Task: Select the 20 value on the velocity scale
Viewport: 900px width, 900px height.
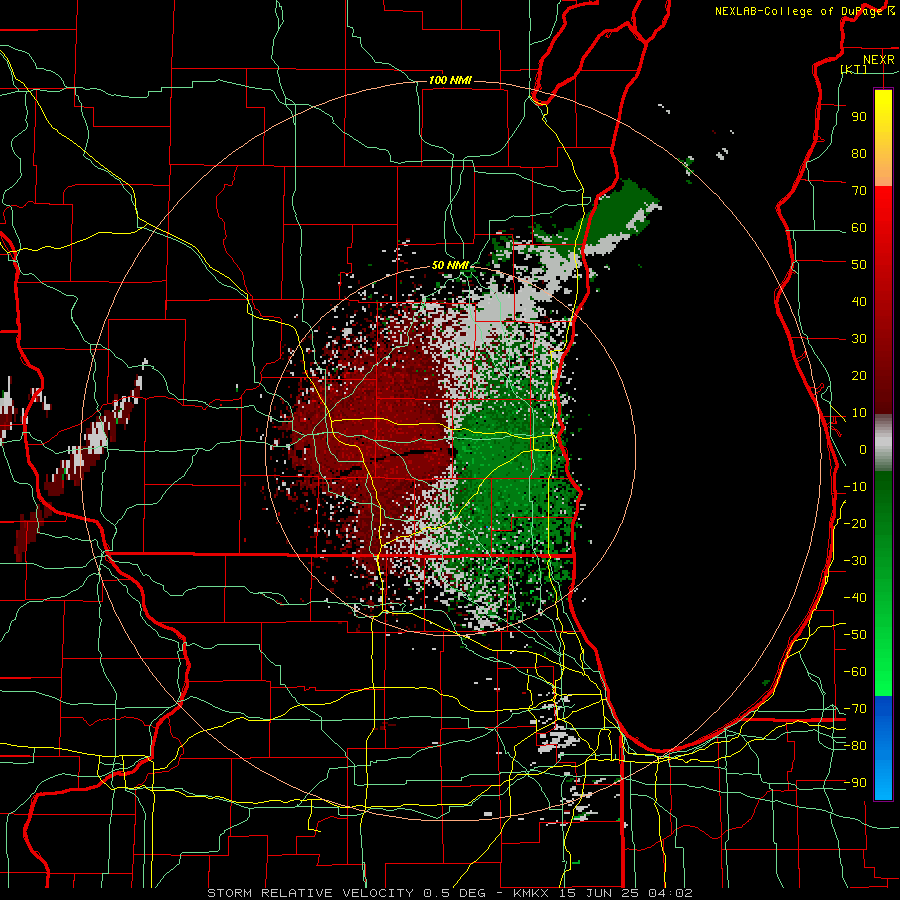Action: pos(859,375)
